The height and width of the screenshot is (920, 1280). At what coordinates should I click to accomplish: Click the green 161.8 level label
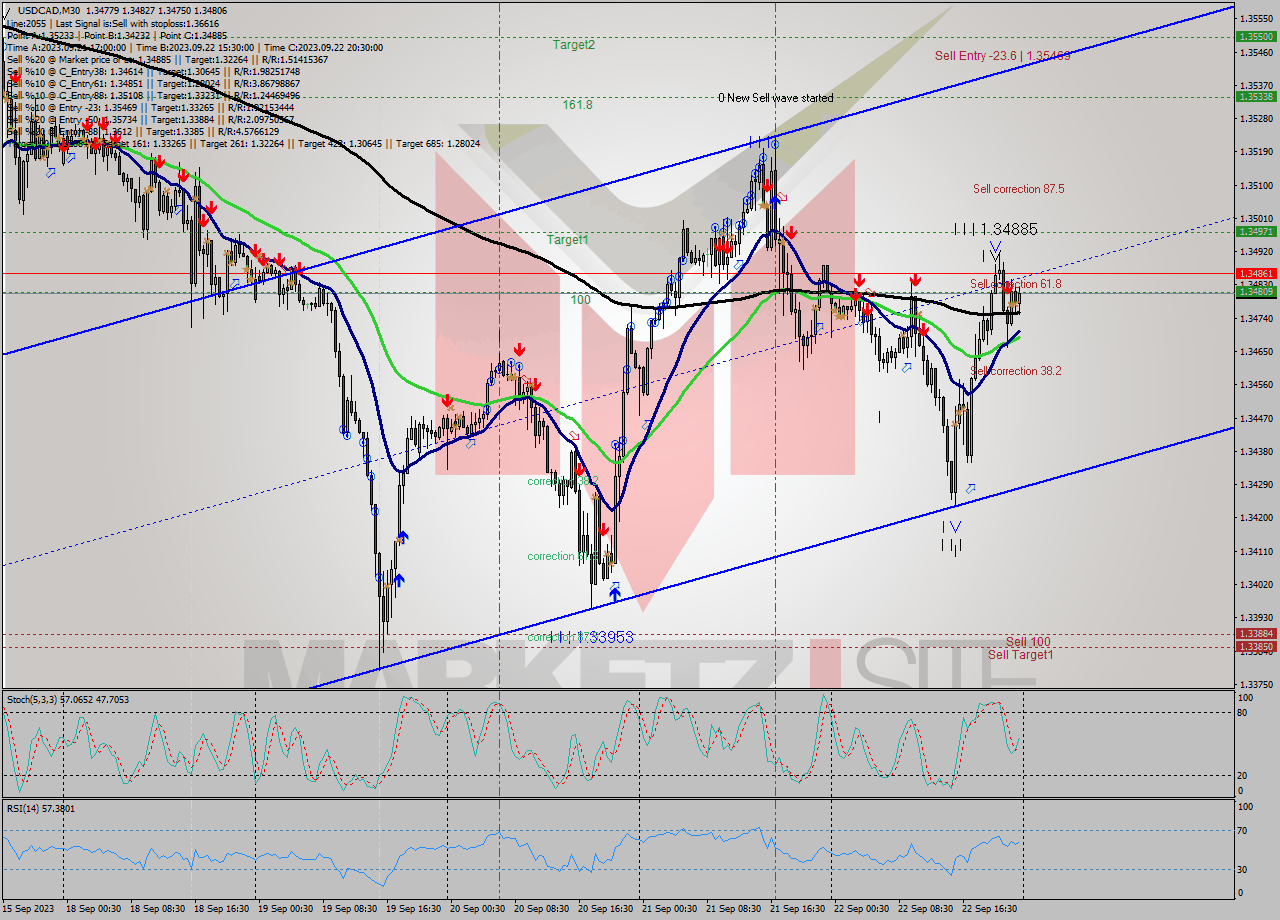577,104
